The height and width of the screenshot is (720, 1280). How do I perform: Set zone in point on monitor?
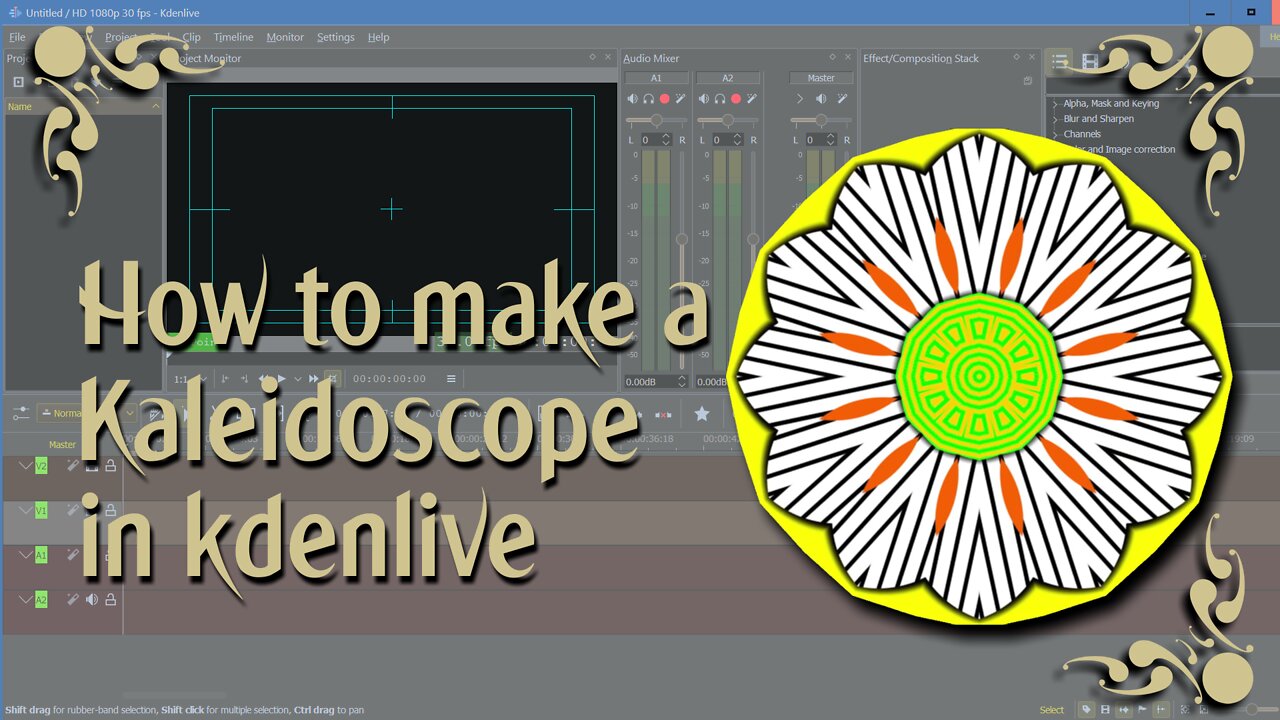point(225,379)
